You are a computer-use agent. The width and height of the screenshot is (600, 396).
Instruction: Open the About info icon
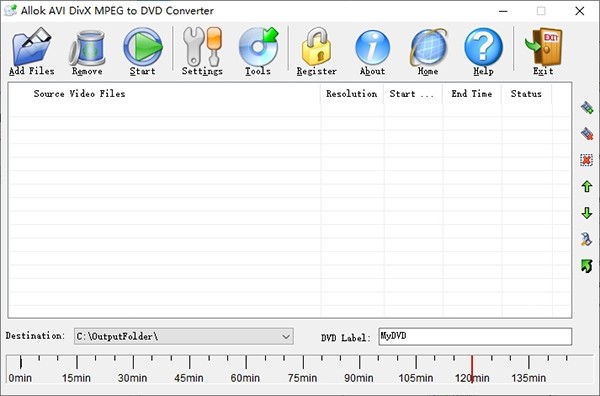pyautogui.click(x=372, y=47)
